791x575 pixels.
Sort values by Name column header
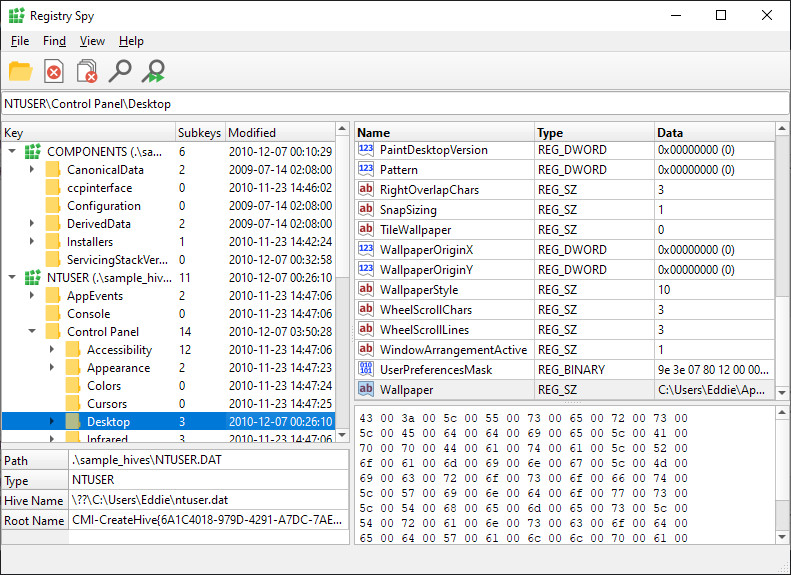[444, 133]
